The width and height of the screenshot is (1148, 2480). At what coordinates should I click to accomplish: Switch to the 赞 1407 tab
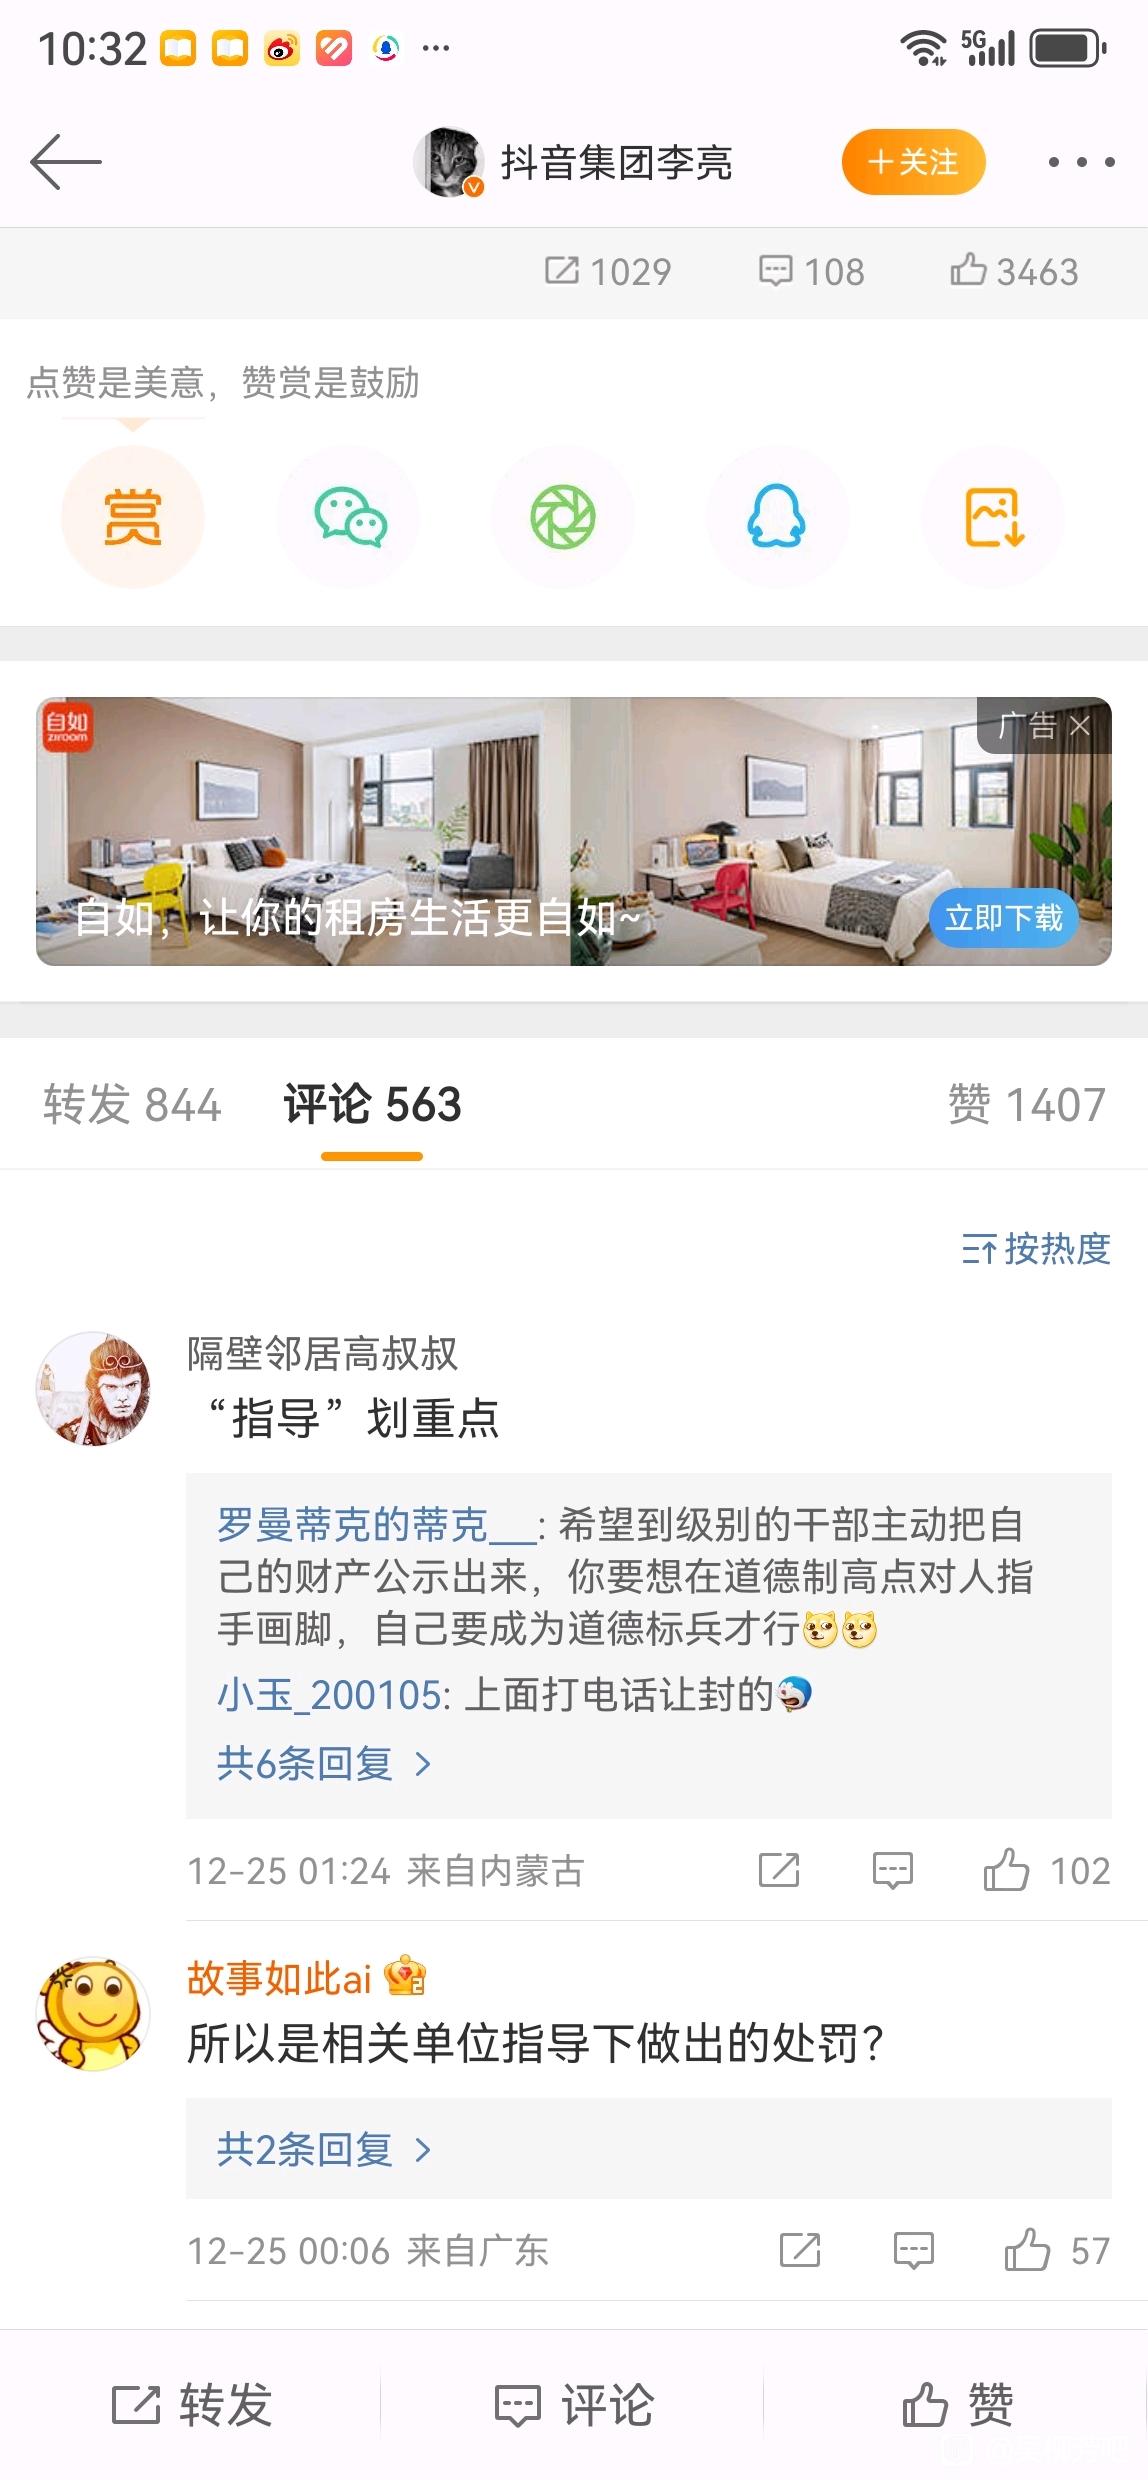1027,1105
